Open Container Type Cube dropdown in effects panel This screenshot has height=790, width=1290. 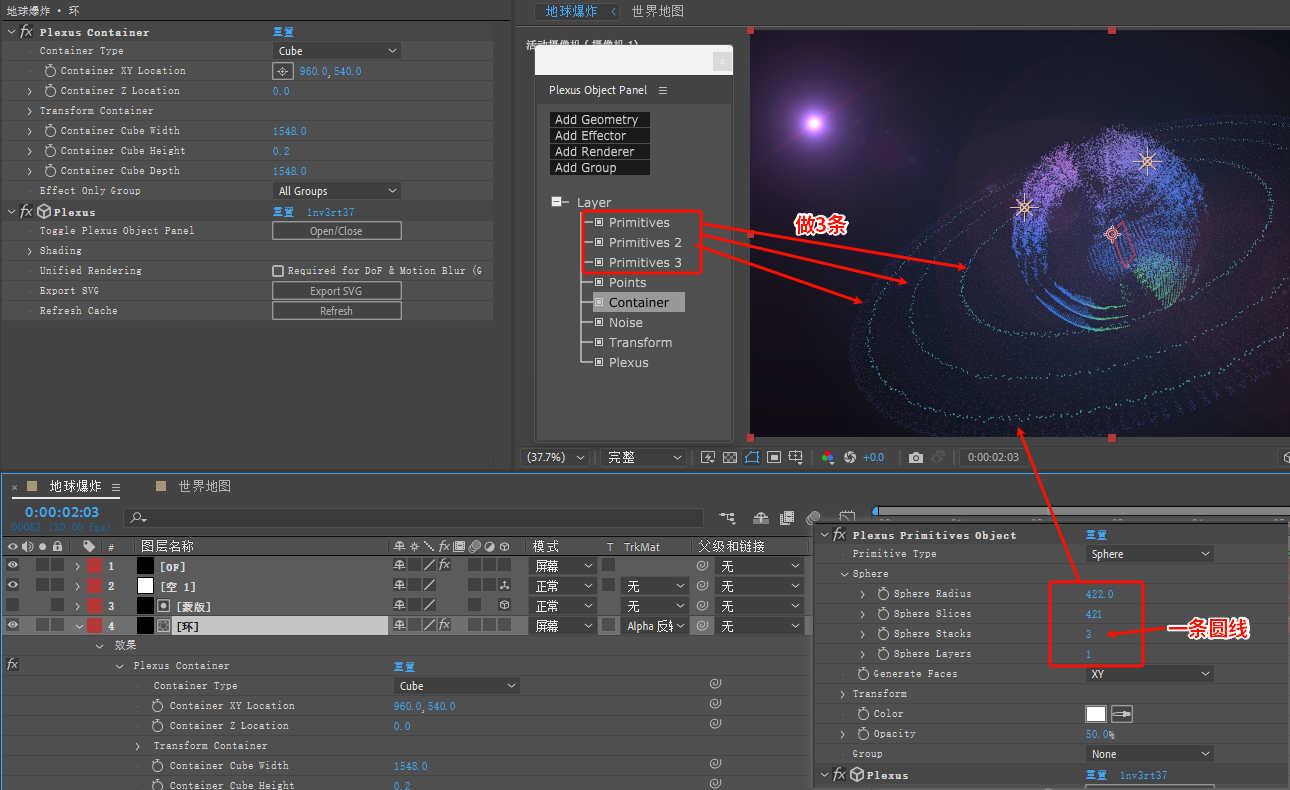click(337, 51)
